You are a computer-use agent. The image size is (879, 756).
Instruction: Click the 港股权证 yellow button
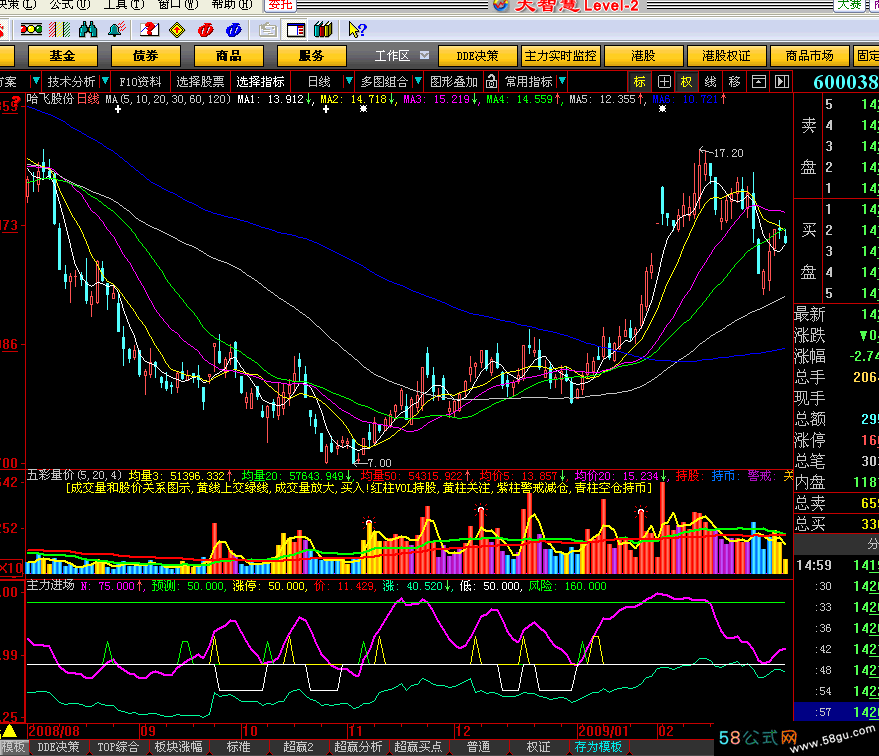tap(727, 55)
